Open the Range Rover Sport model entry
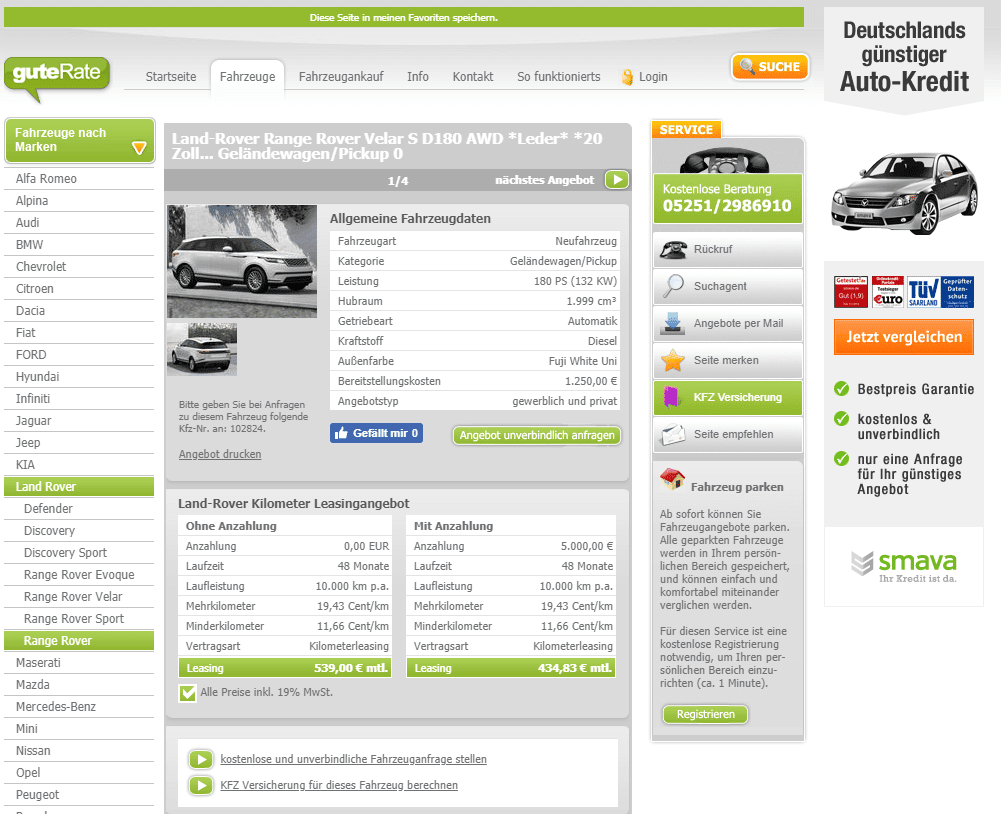1001x814 pixels. click(79, 619)
